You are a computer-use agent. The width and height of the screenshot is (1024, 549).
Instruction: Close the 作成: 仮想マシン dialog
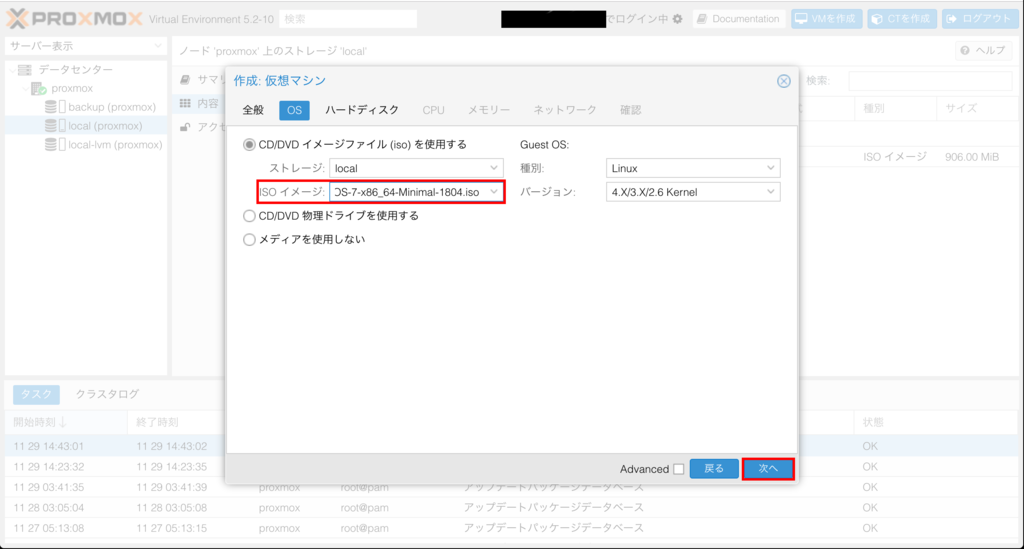[784, 81]
